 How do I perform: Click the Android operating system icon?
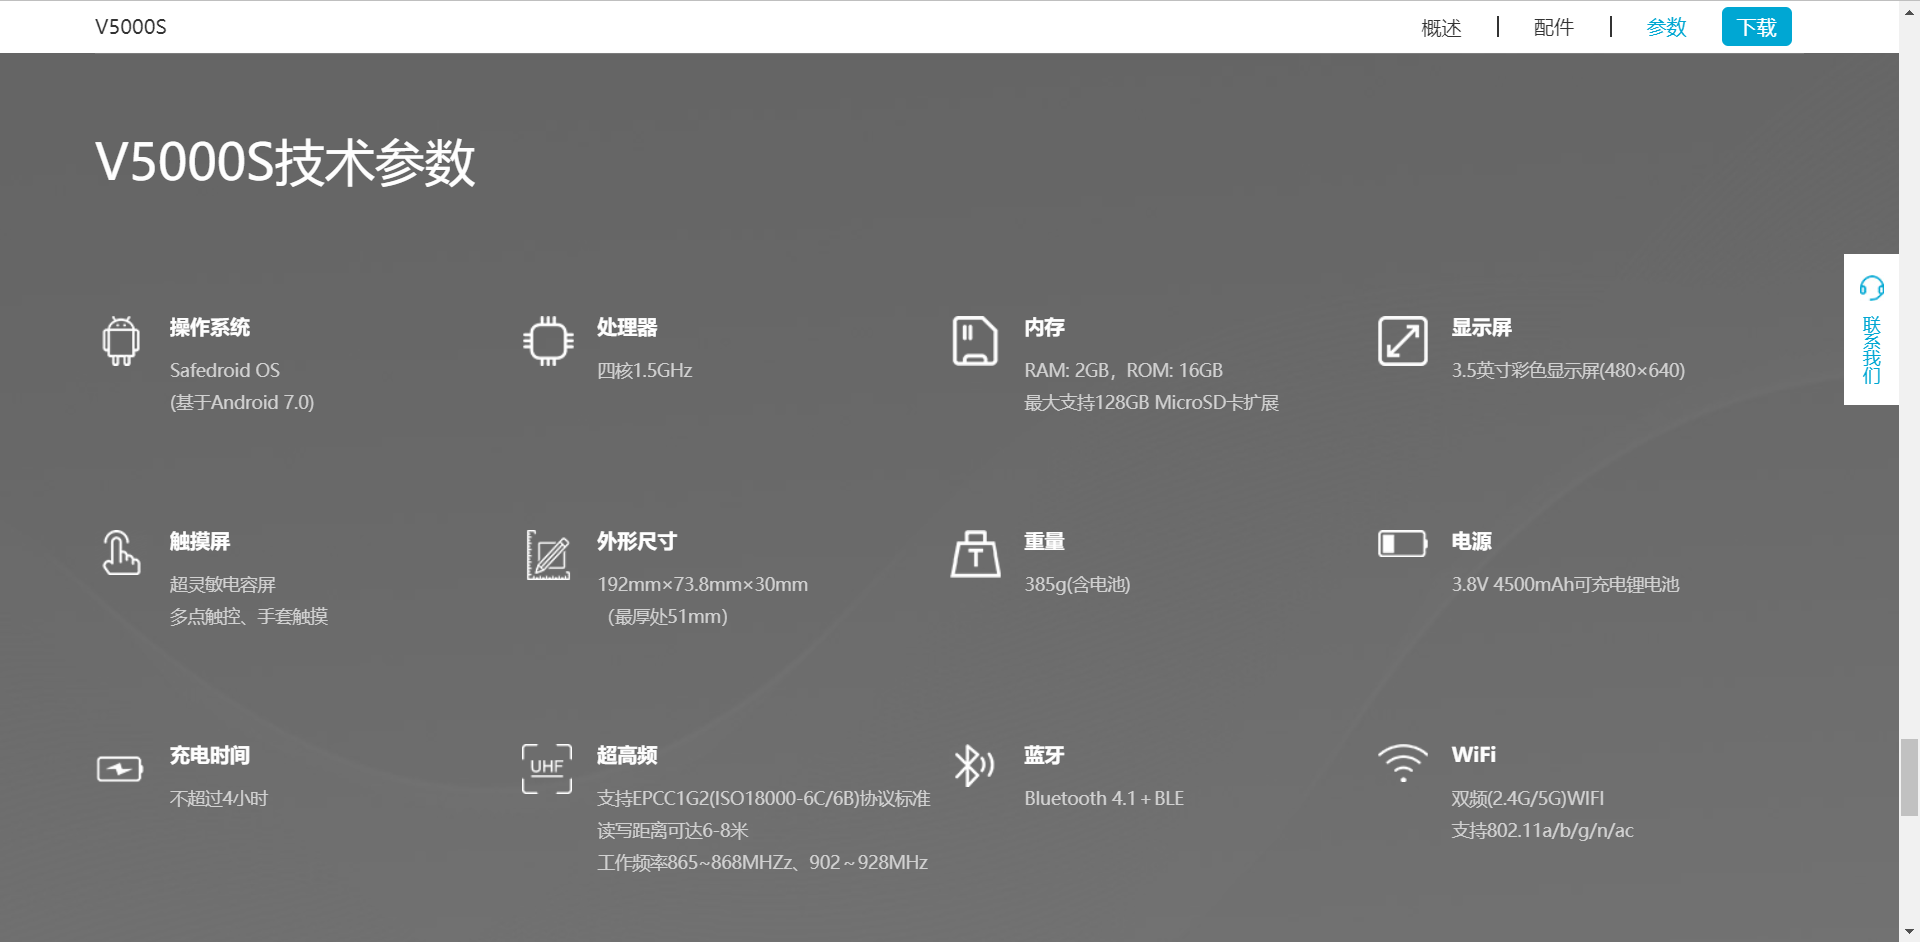point(121,341)
